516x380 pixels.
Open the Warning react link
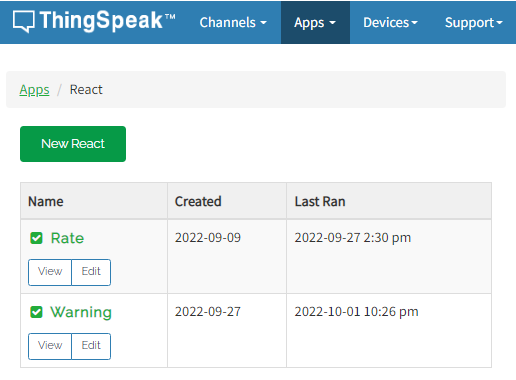81,312
